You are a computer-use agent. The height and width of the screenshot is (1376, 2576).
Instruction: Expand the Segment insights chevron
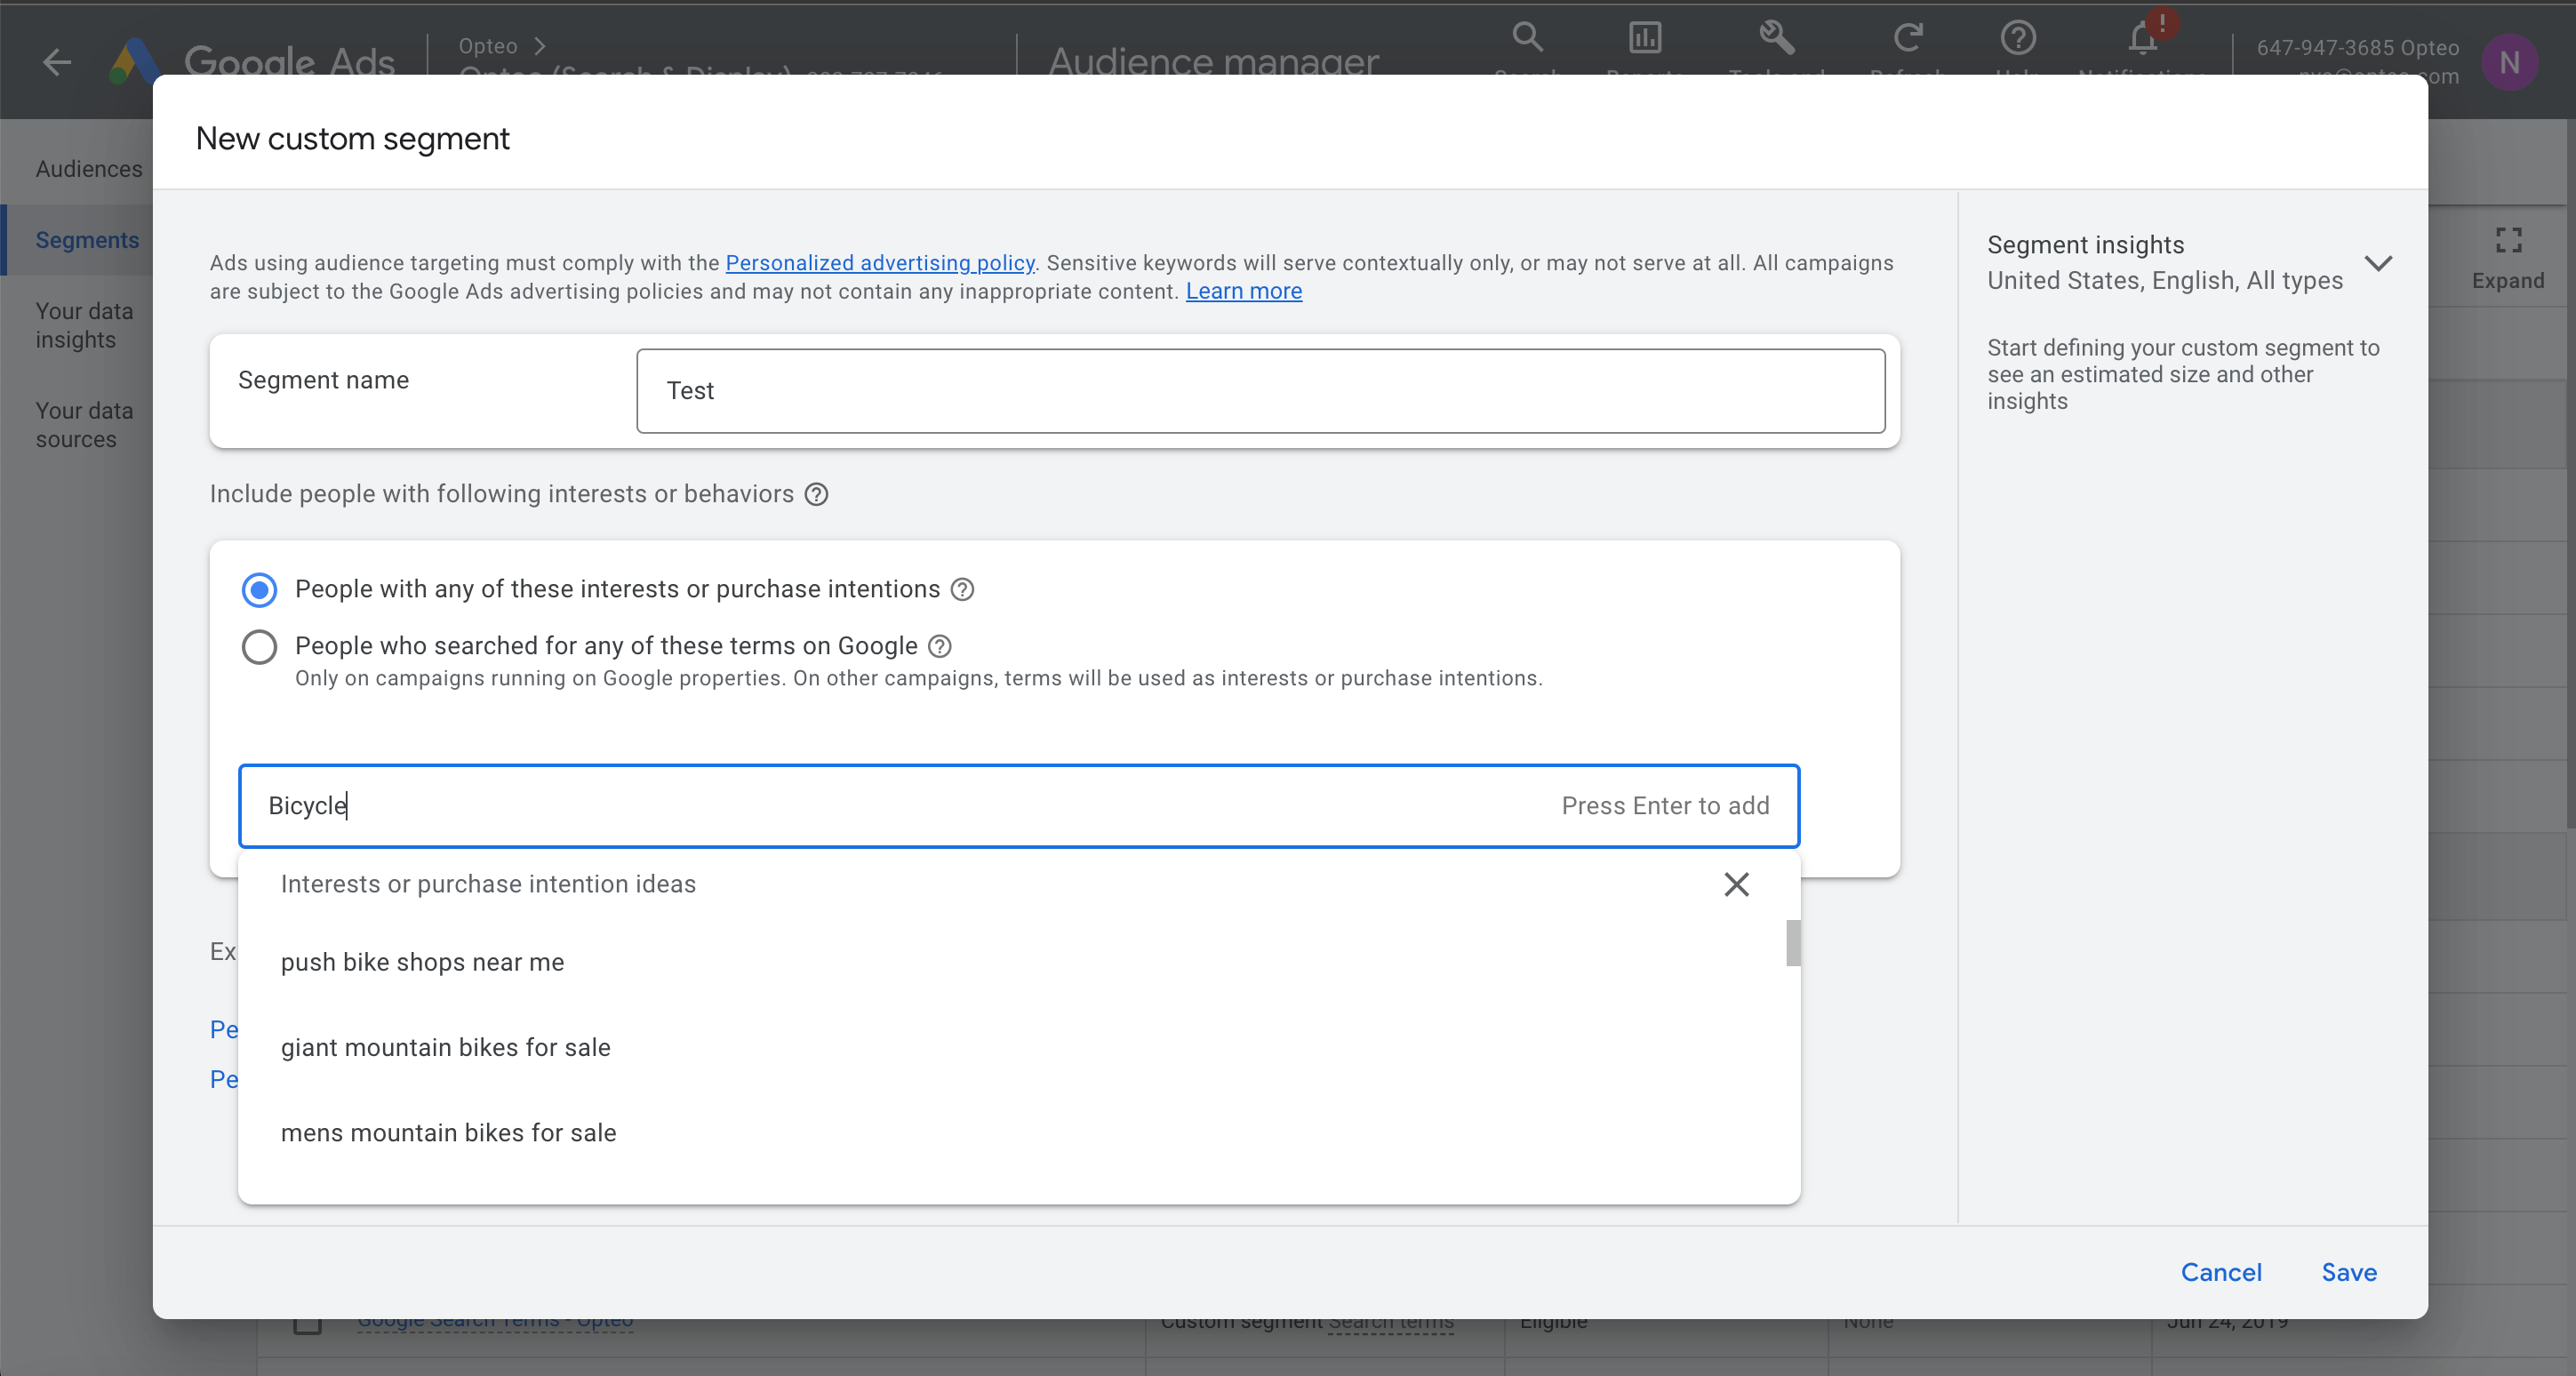click(2378, 263)
